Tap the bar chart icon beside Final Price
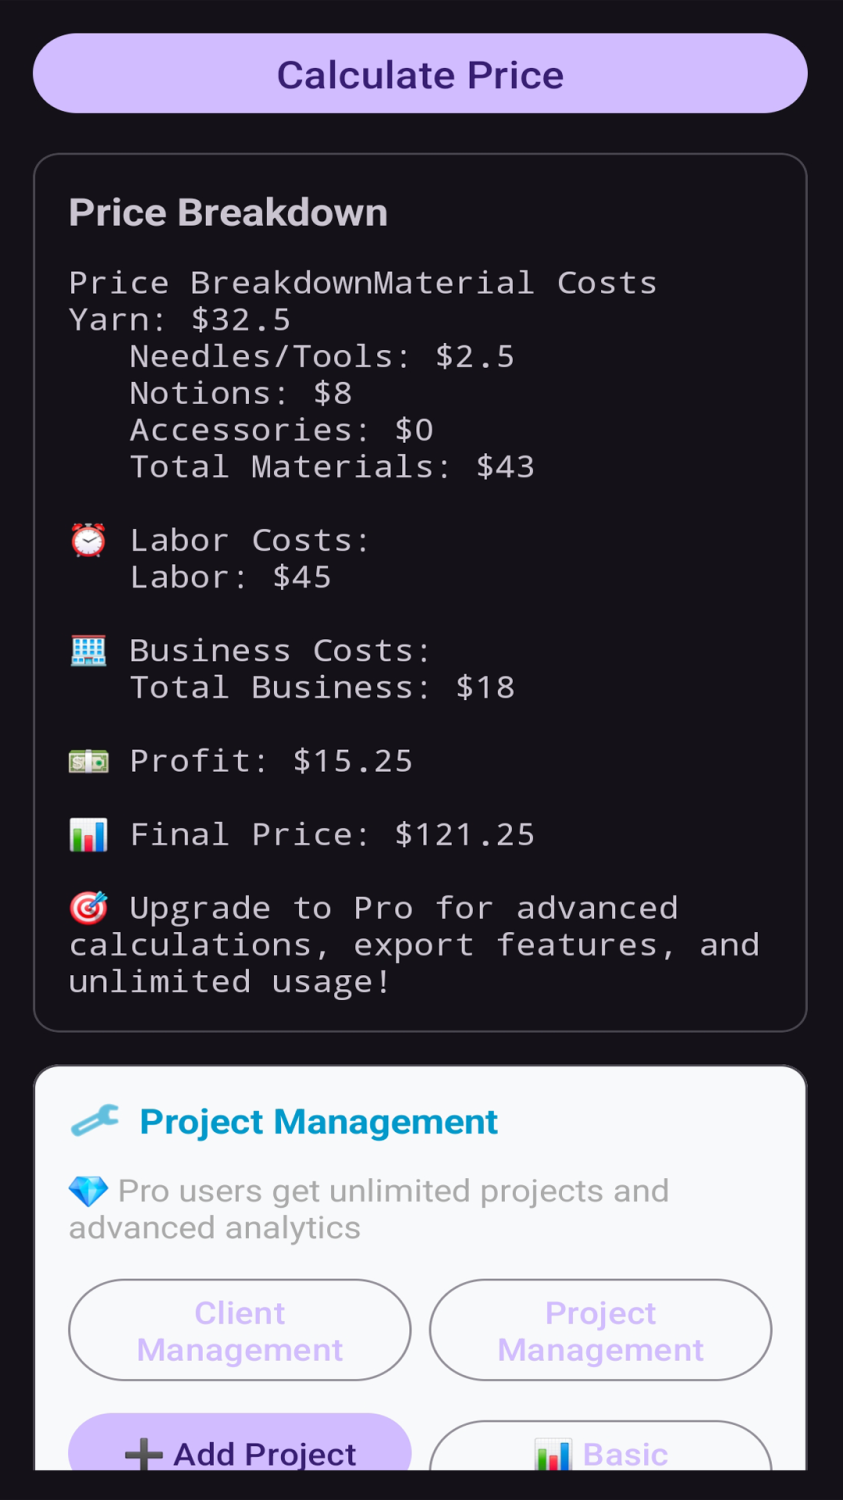 pos(88,835)
